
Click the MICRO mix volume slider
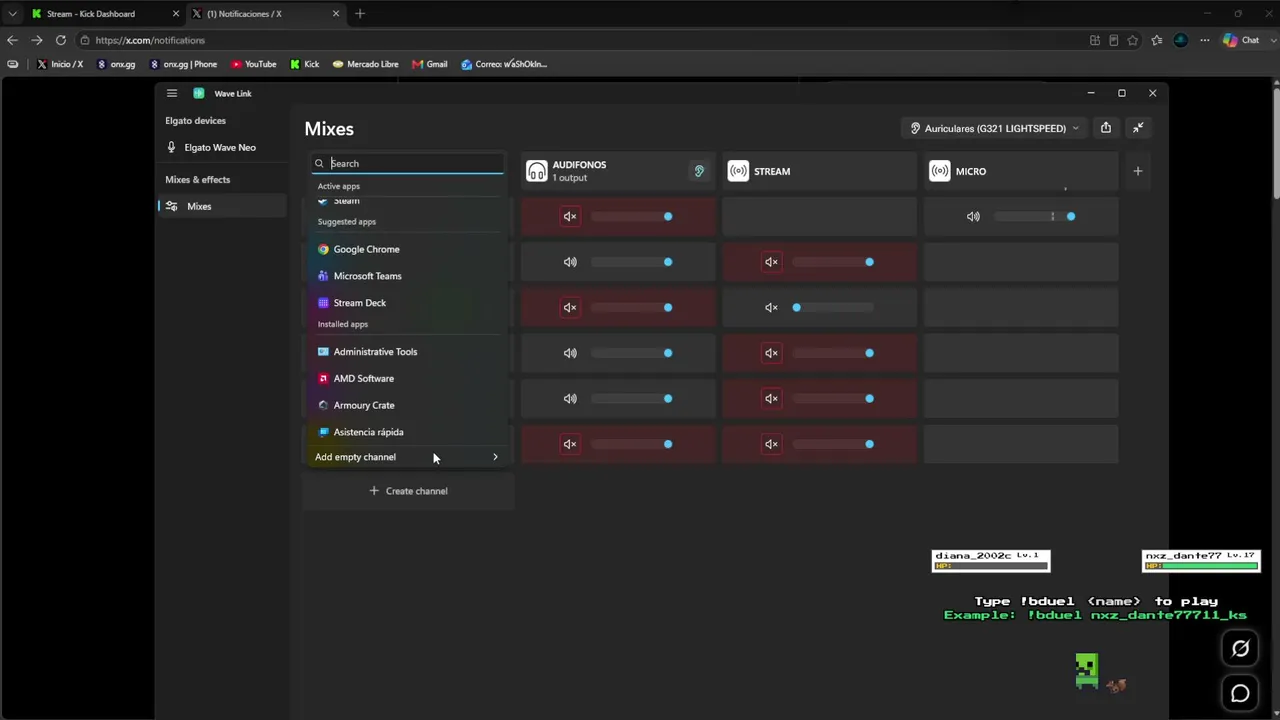click(x=1035, y=217)
